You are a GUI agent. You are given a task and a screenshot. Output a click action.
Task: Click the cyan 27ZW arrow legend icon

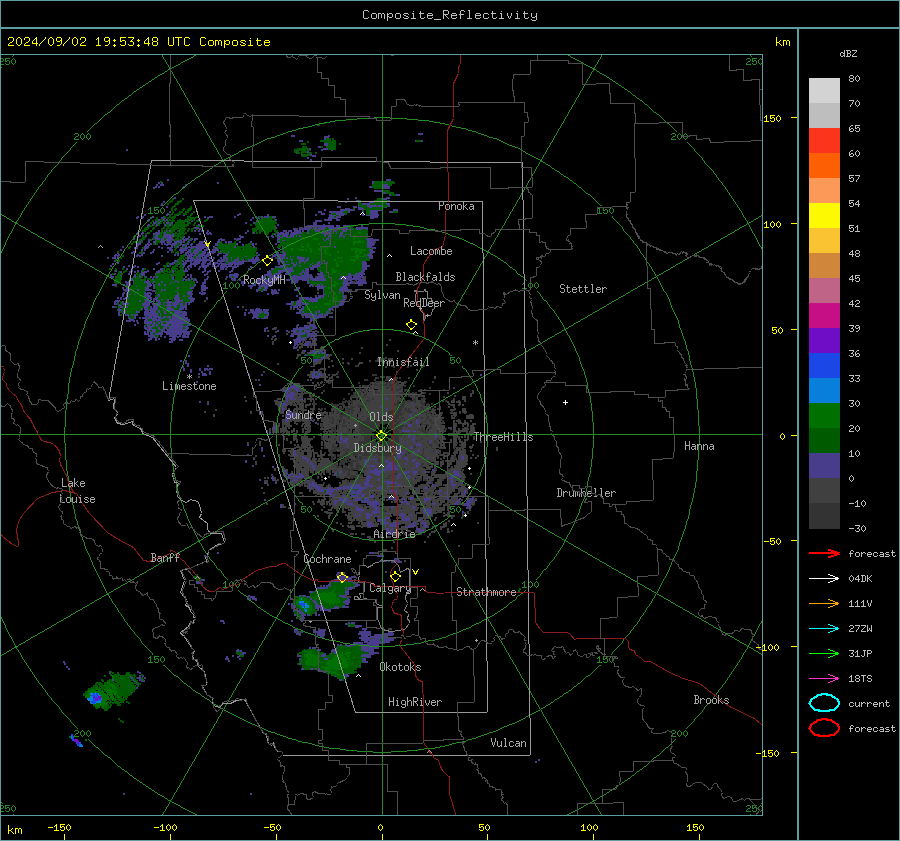(824, 629)
